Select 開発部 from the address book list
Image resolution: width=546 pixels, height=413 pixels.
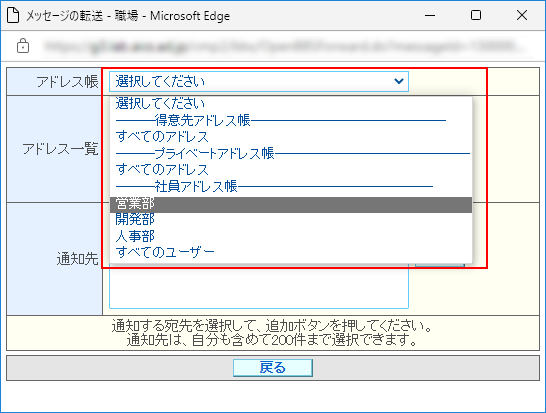[x=291, y=219]
